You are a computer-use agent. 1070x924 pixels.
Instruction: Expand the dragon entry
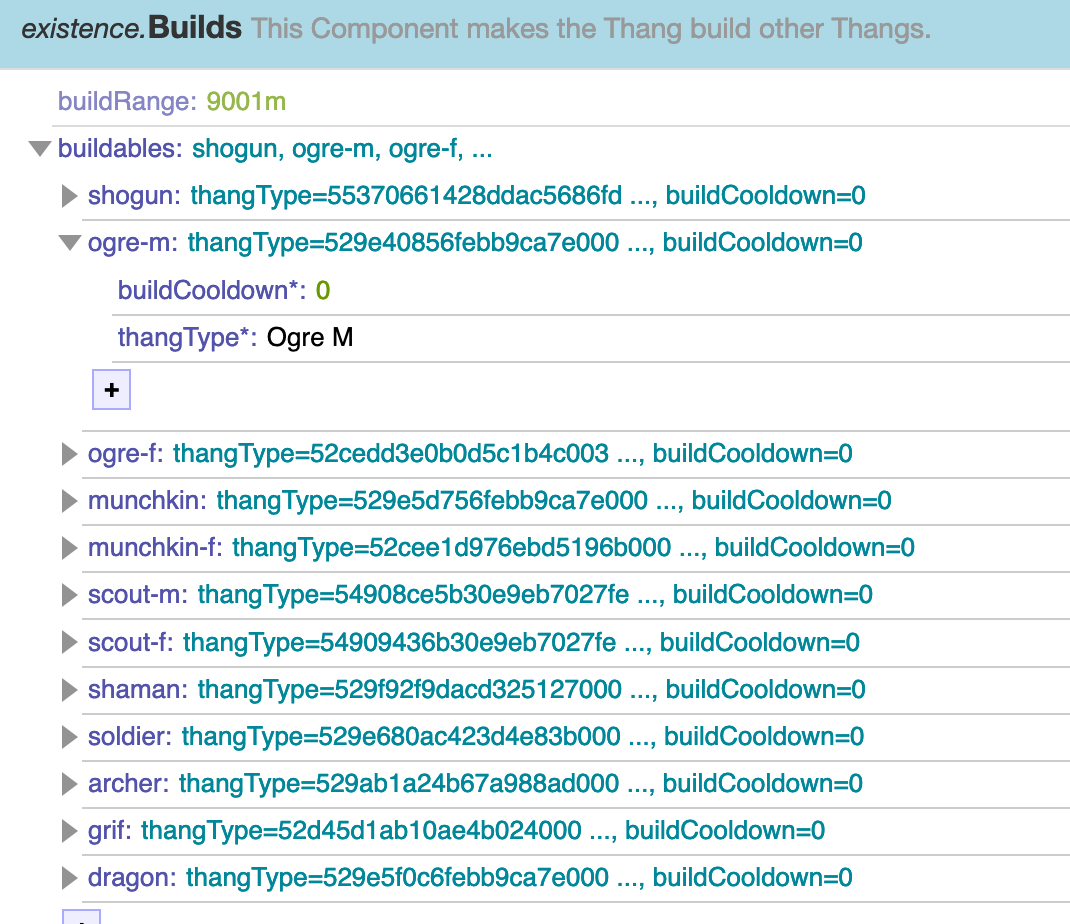click(70, 878)
